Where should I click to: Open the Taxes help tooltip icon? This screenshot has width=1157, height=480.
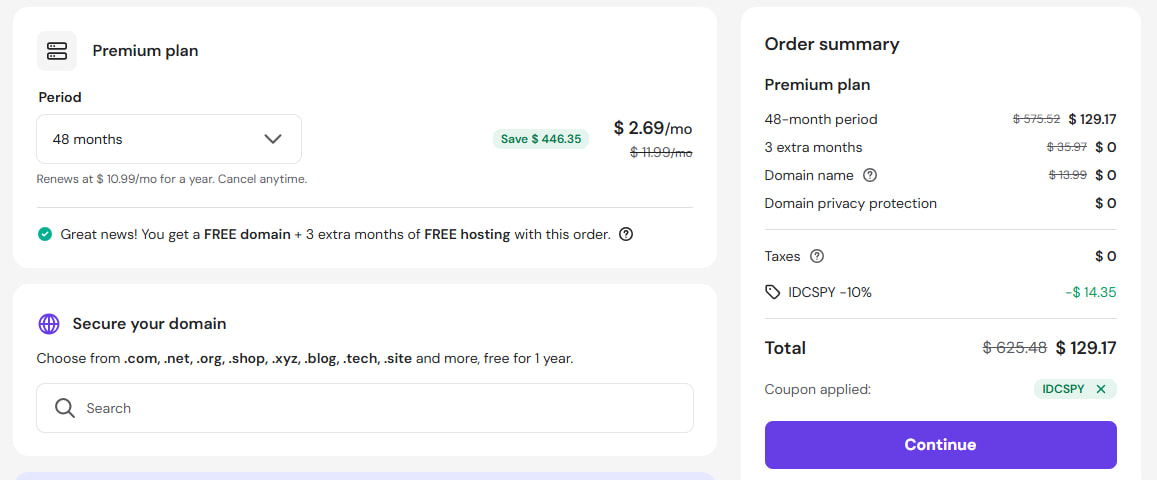816,257
